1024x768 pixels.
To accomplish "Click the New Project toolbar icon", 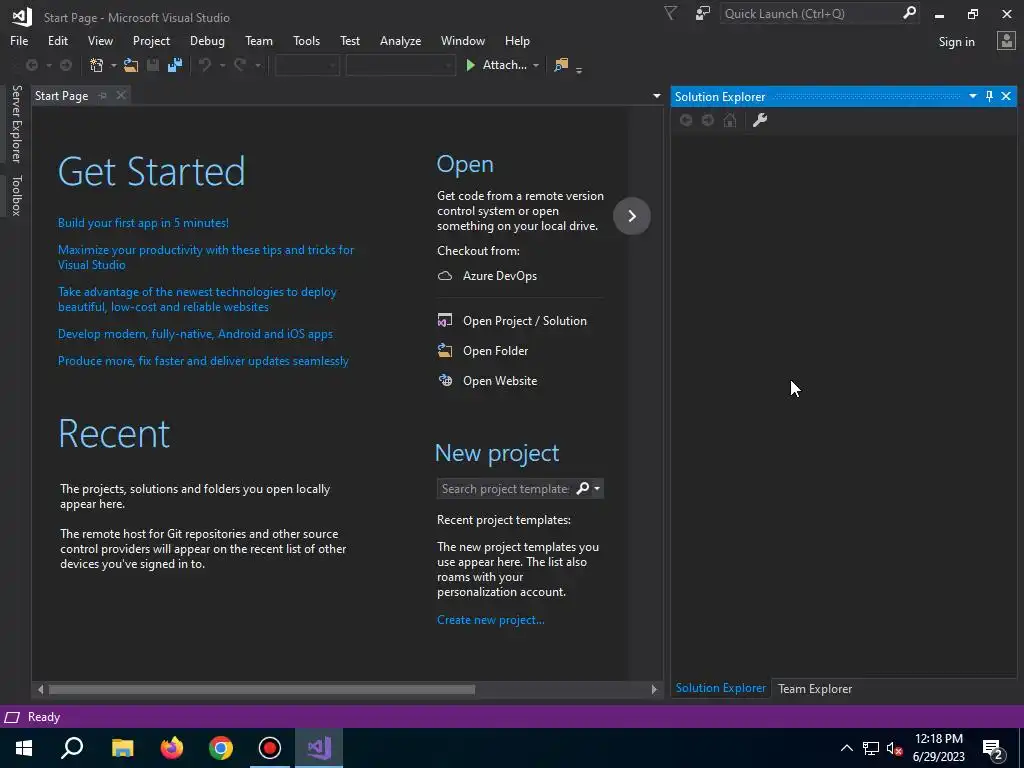I will click(97, 65).
